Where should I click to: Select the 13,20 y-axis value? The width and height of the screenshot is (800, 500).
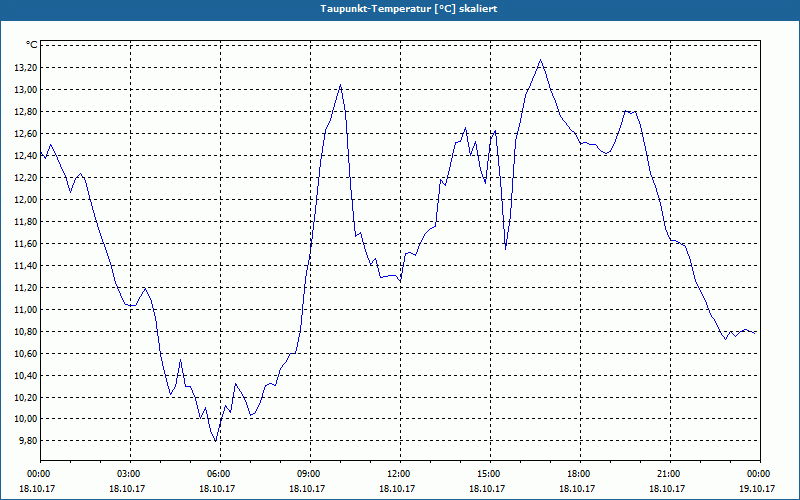pyautogui.click(x=28, y=68)
